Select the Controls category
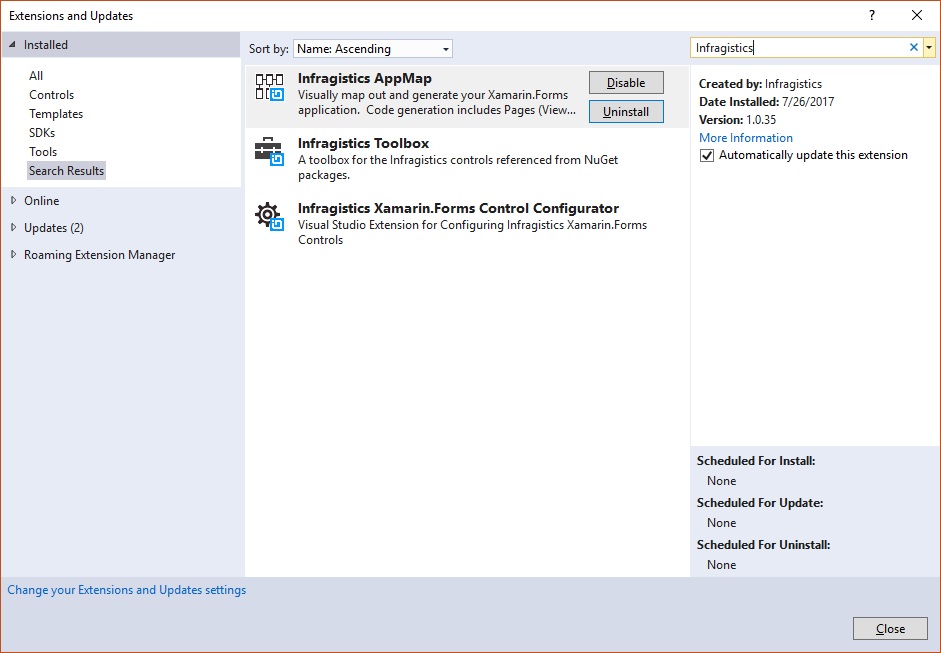This screenshot has height=653, width=941. (x=51, y=95)
